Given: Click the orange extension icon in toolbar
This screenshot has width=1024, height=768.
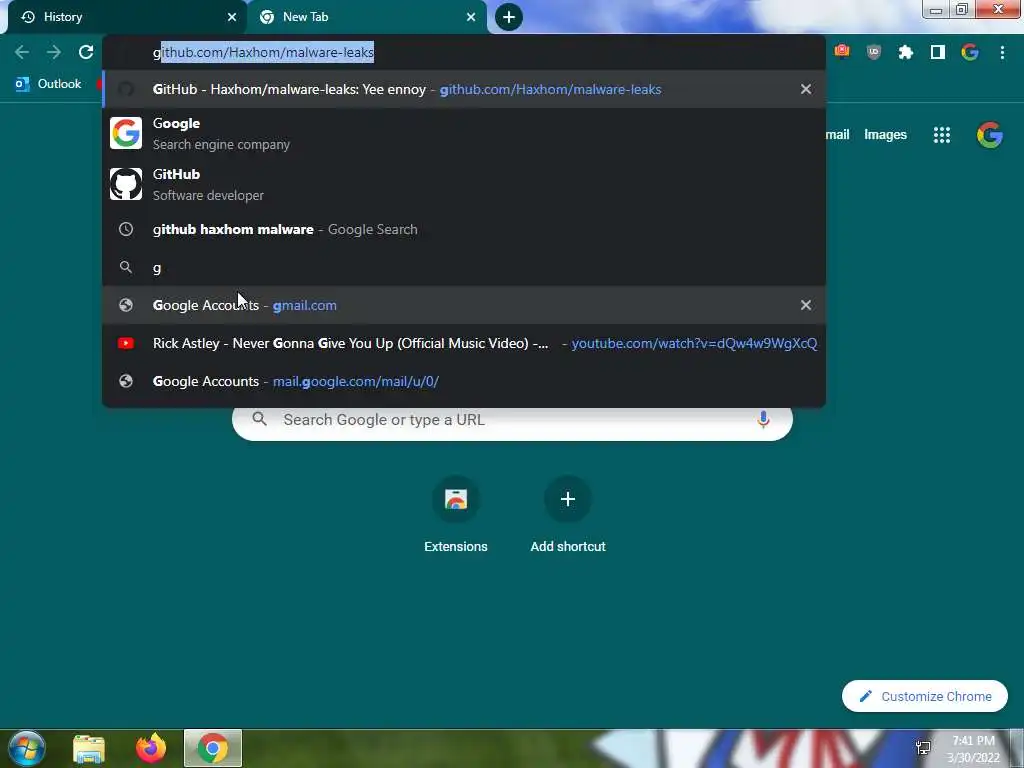Looking at the screenshot, I should click(842, 52).
